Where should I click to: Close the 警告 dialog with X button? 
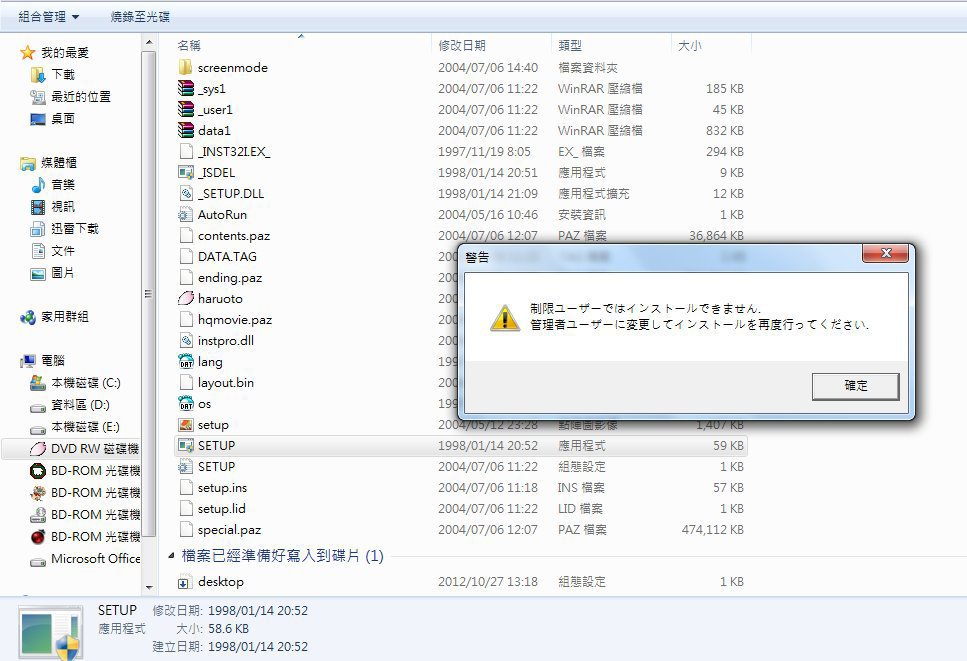[885, 253]
